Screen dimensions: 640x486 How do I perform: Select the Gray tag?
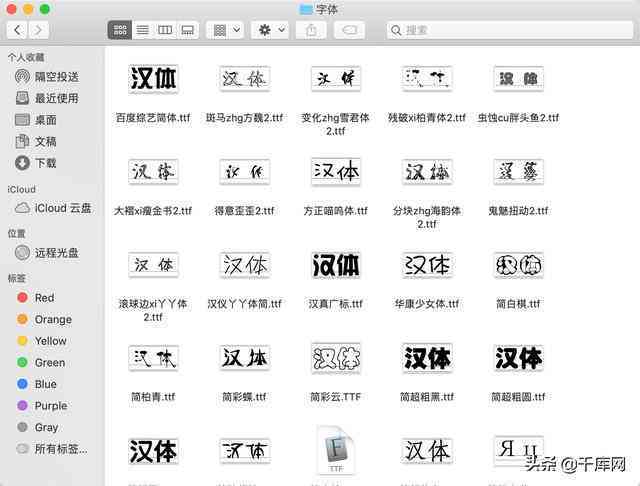tap(38, 428)
